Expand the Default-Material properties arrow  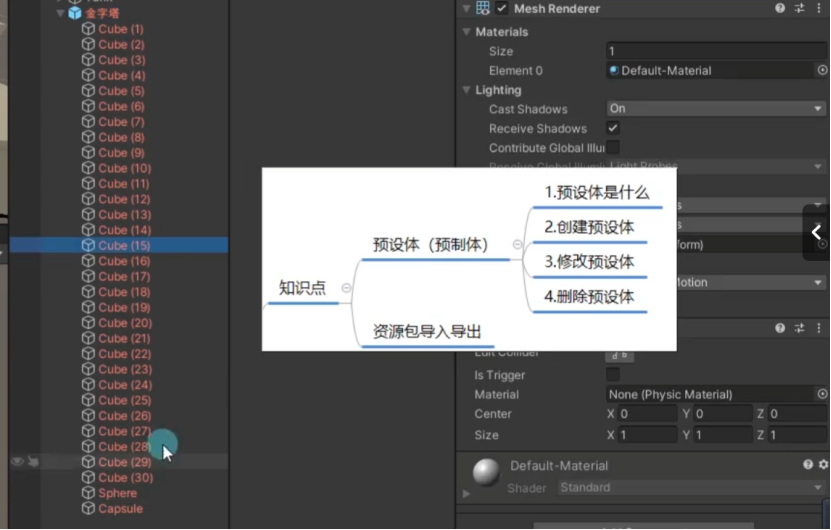pos(466,494)
